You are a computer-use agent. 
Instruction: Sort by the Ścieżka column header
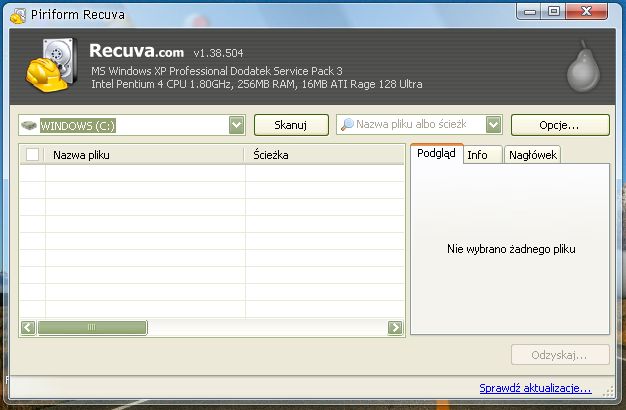click(x=325, y=155)
